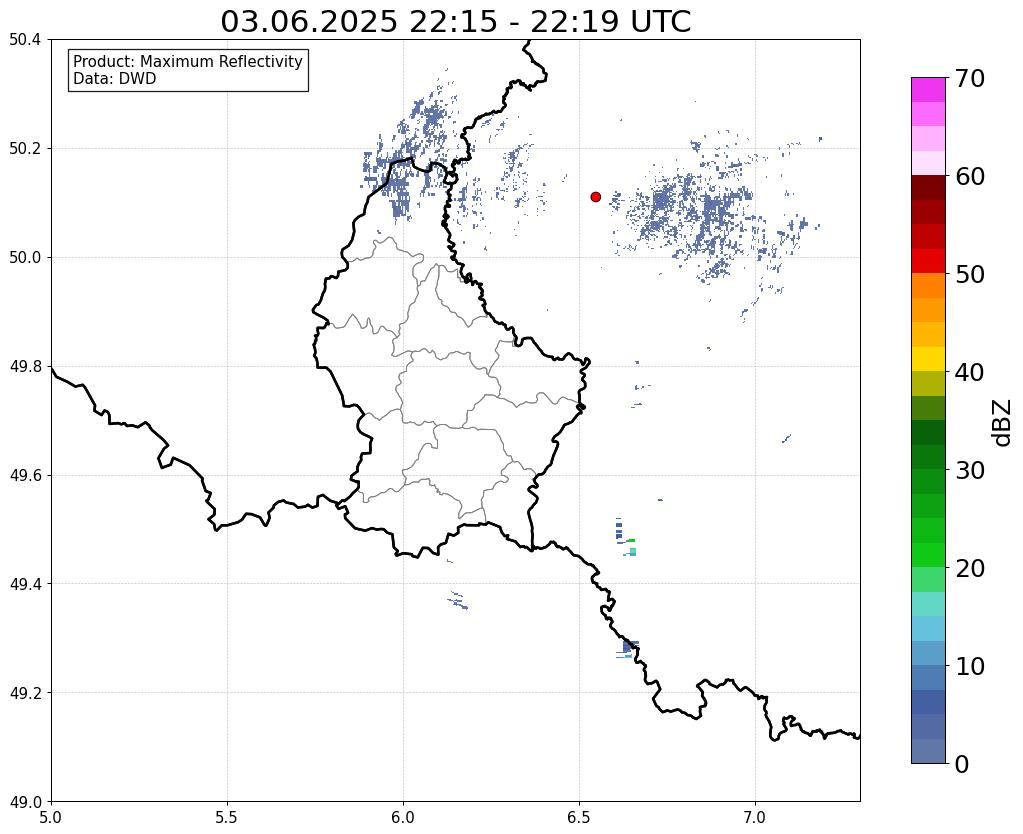
Task: Click the 50.0 latitude axis label
Action: coord(25,258)
